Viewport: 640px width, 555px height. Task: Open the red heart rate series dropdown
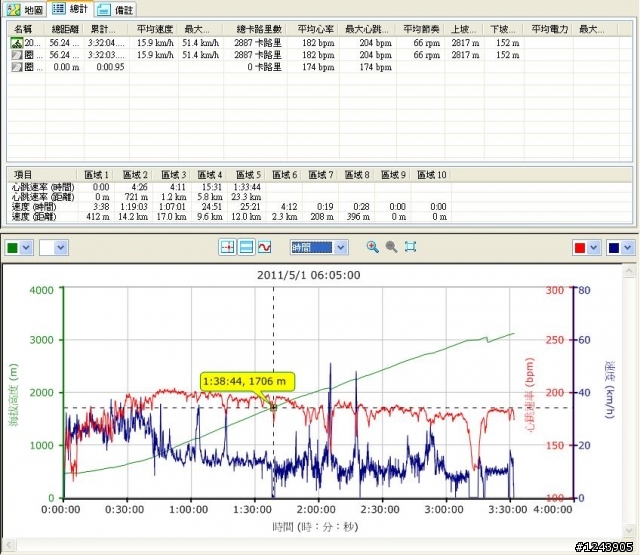[x=593, y=248]
